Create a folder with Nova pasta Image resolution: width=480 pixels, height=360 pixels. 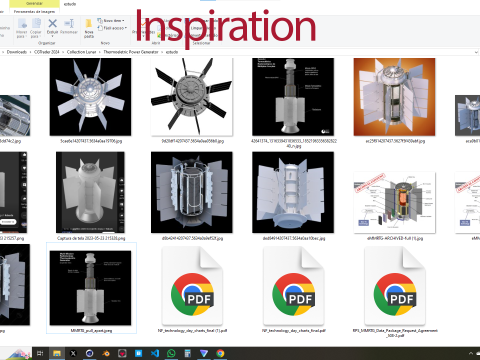(89, 28)
